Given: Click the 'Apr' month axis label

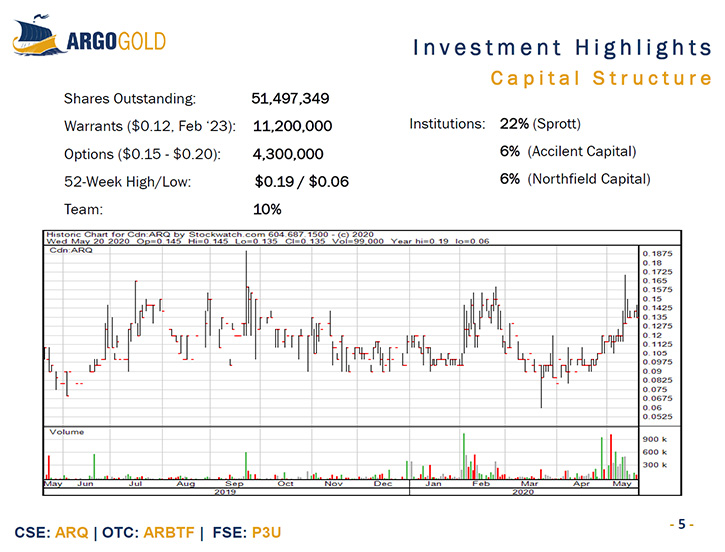Looking at the screenshot, I should [582, 484].
